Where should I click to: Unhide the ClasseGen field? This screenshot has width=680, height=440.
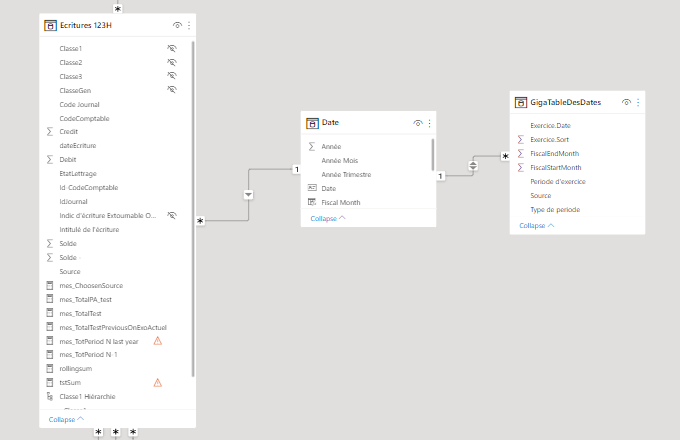172,90
